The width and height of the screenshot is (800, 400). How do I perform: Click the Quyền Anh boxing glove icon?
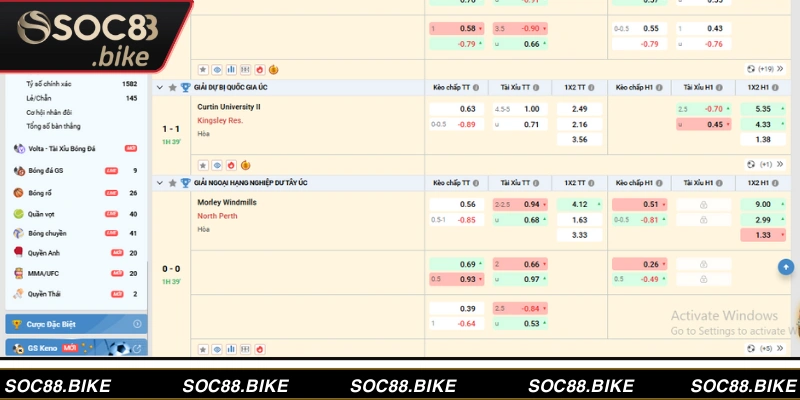coord(18,253)
